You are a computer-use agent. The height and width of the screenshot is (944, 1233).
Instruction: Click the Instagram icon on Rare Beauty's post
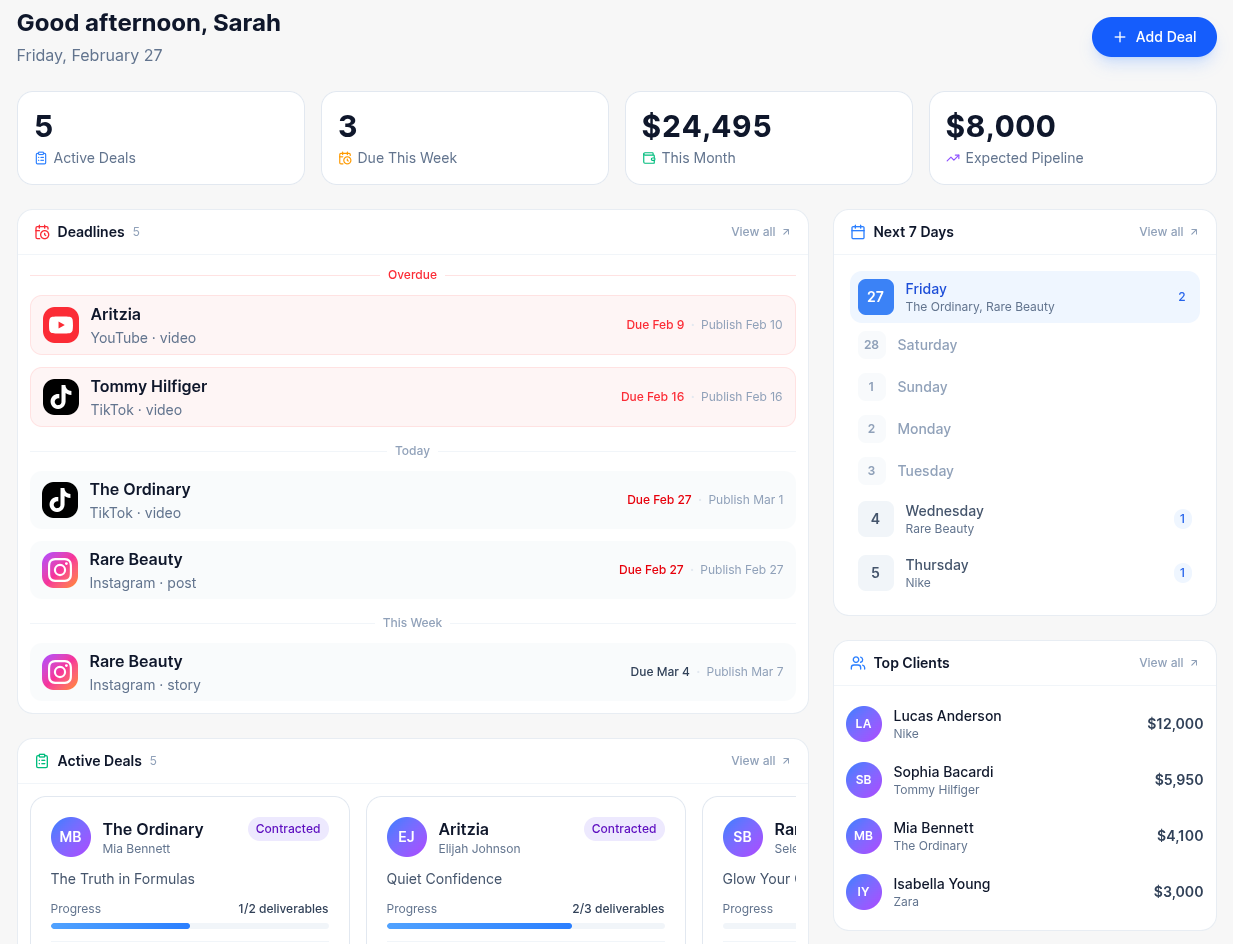pyautogui.click(x=60, y=570)
